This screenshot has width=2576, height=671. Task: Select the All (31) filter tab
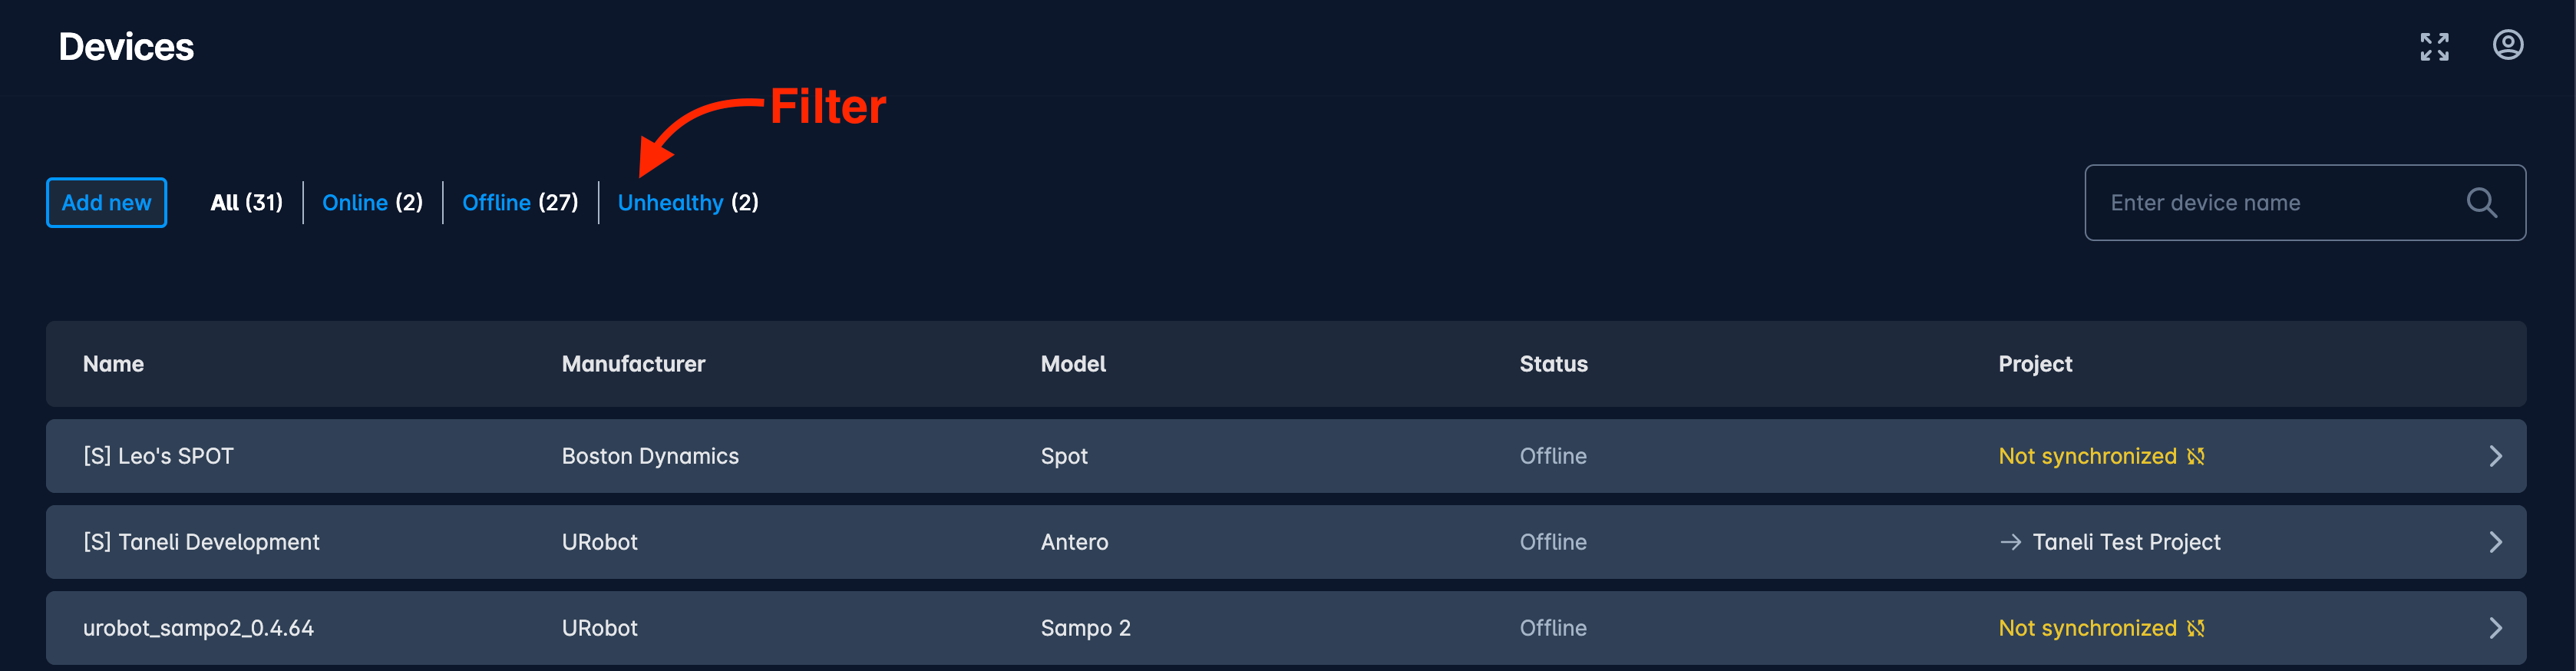pyautogui.click(x=246, y=203)
